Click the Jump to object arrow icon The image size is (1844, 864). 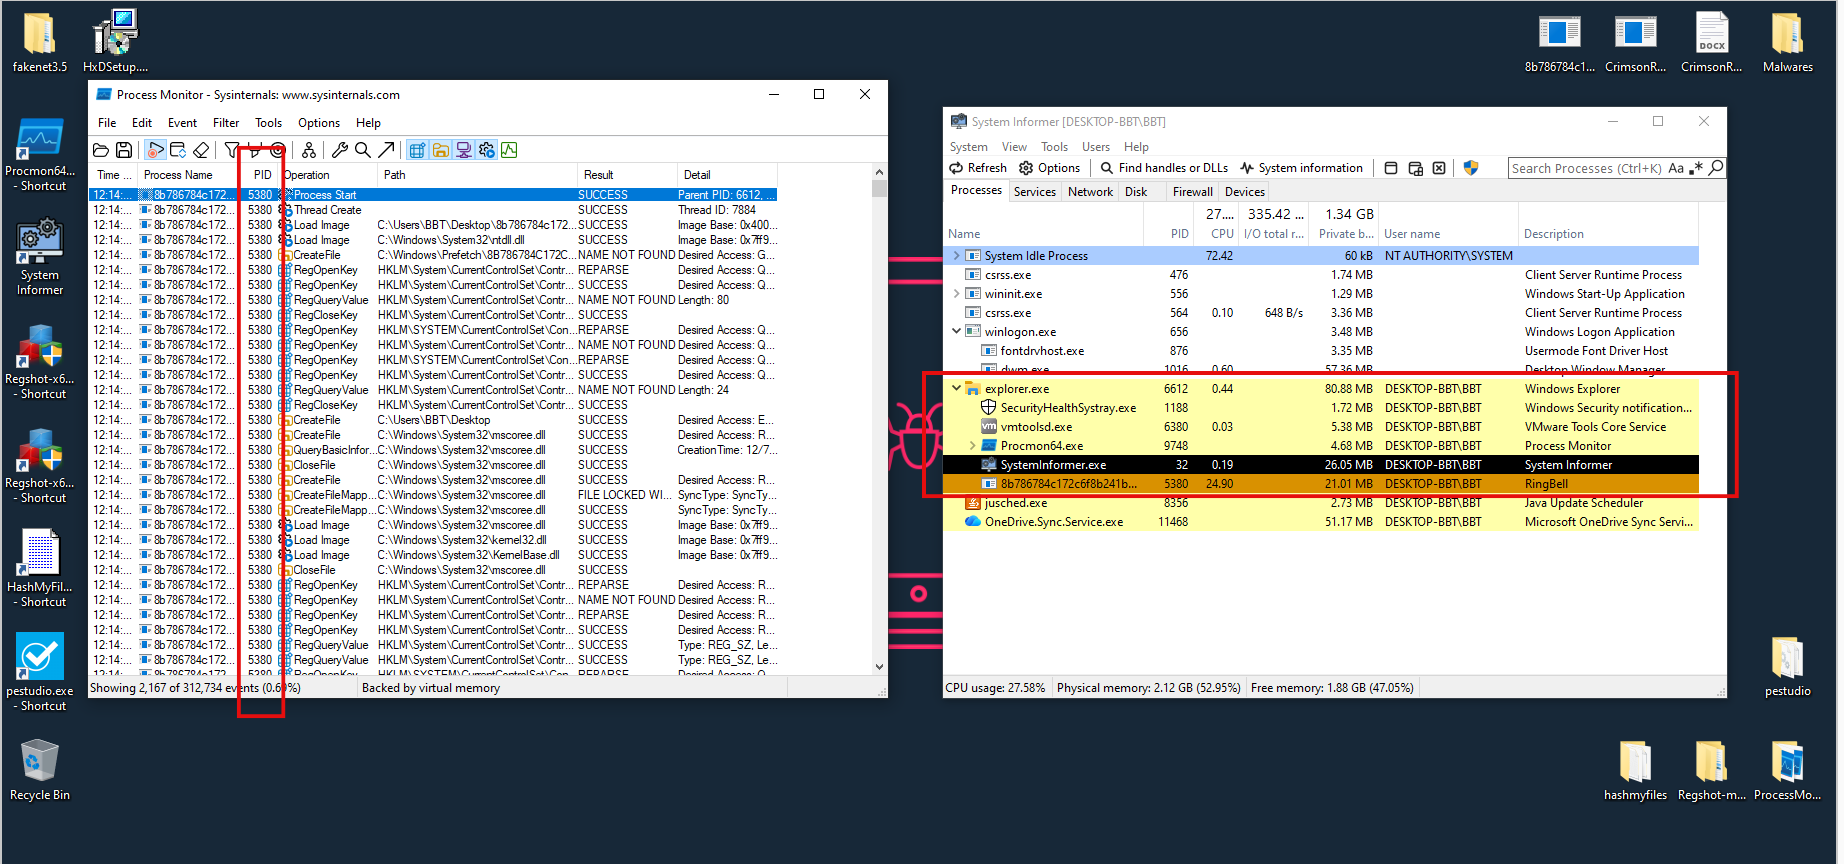click(386, 150)
